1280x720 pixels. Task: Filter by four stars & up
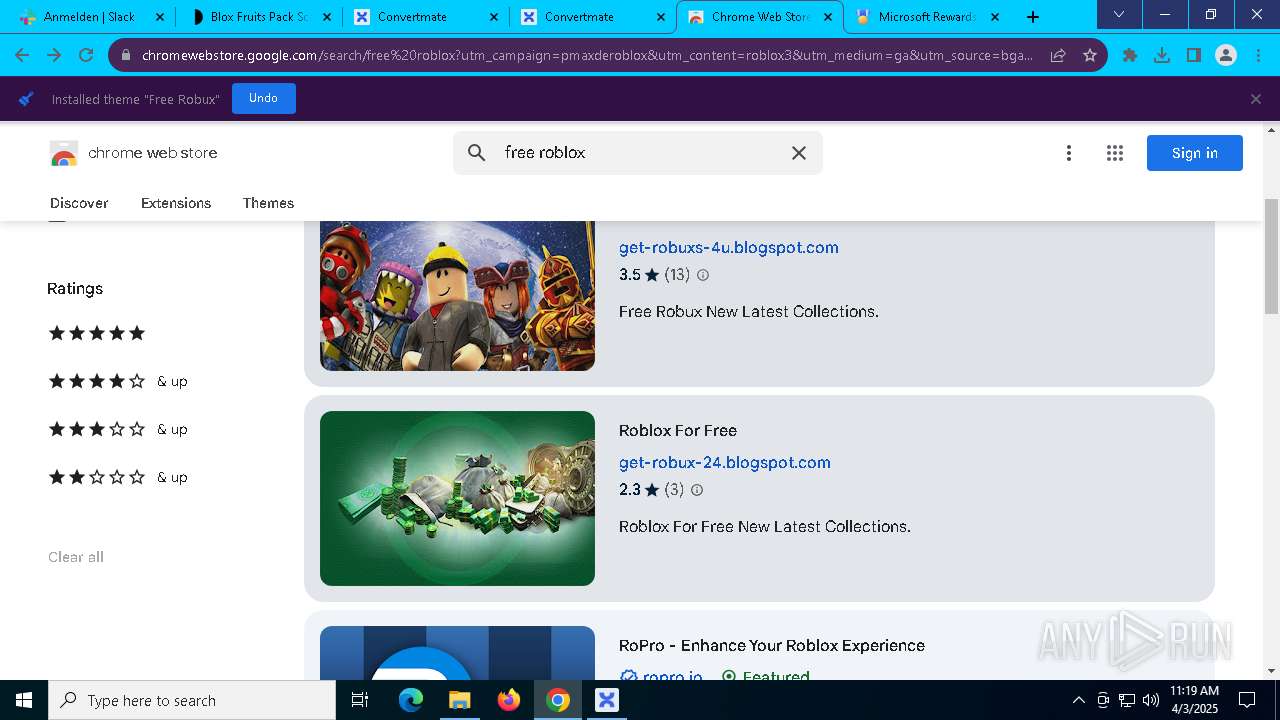[118, 381]
